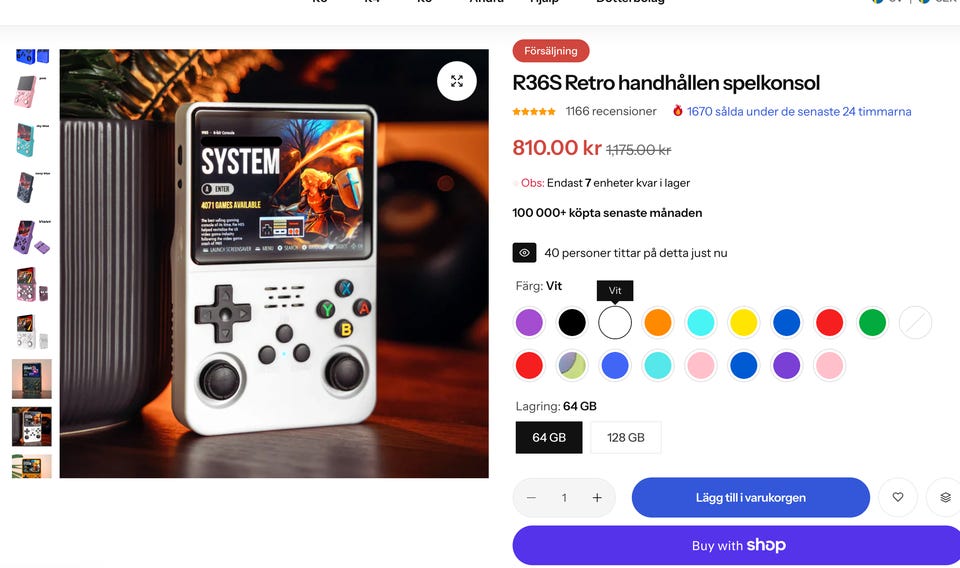Image resolution: width=960 pixels, height=568 pixels.
Task: Click the five-star rating icons
Action: pos(534,111)
